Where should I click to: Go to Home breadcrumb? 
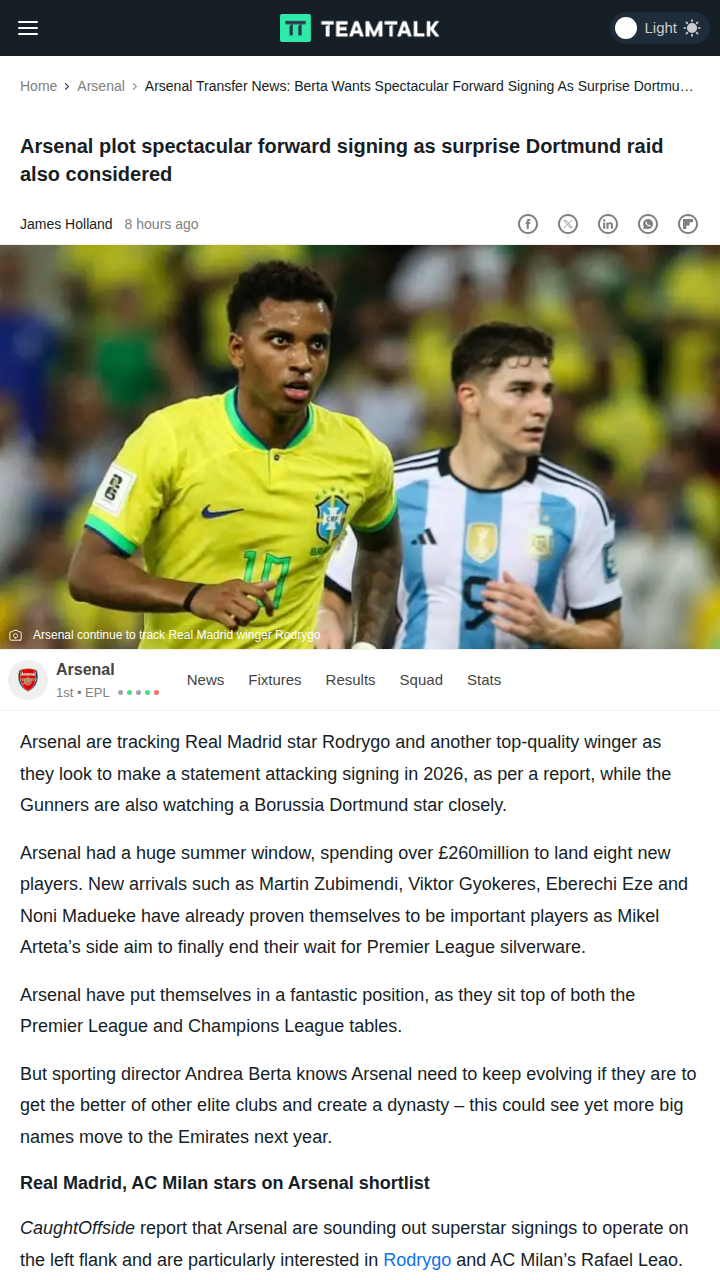tap(38, 86)
